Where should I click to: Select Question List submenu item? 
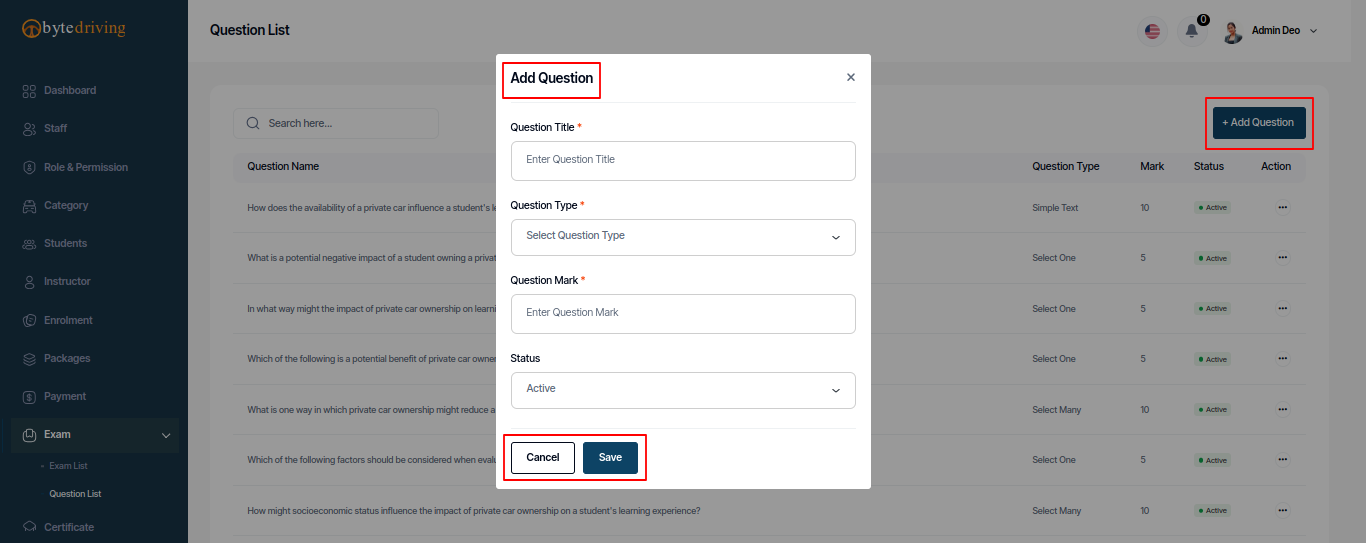[x=75, y=494]
